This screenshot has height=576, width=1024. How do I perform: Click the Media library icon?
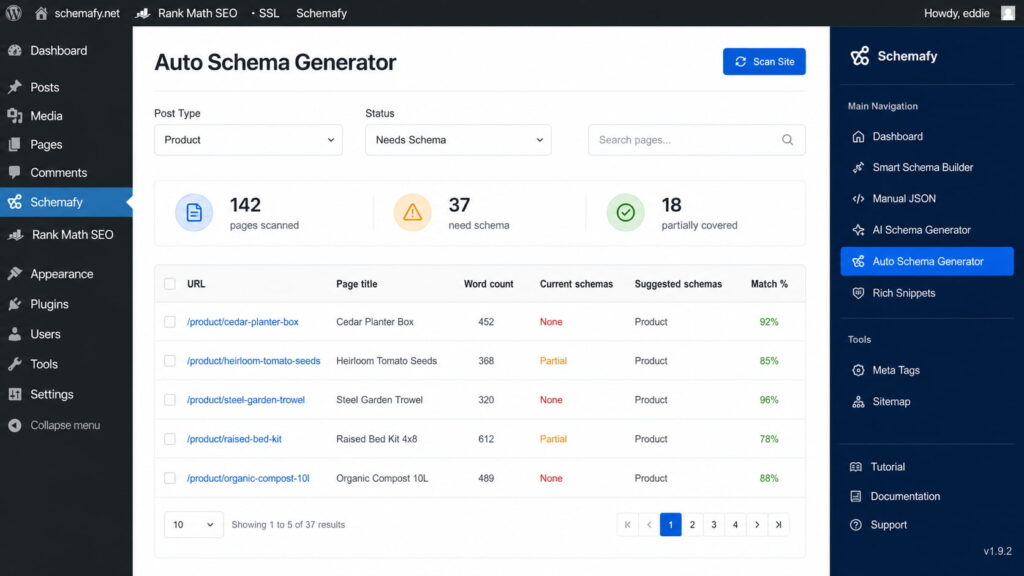pos(15,116)
